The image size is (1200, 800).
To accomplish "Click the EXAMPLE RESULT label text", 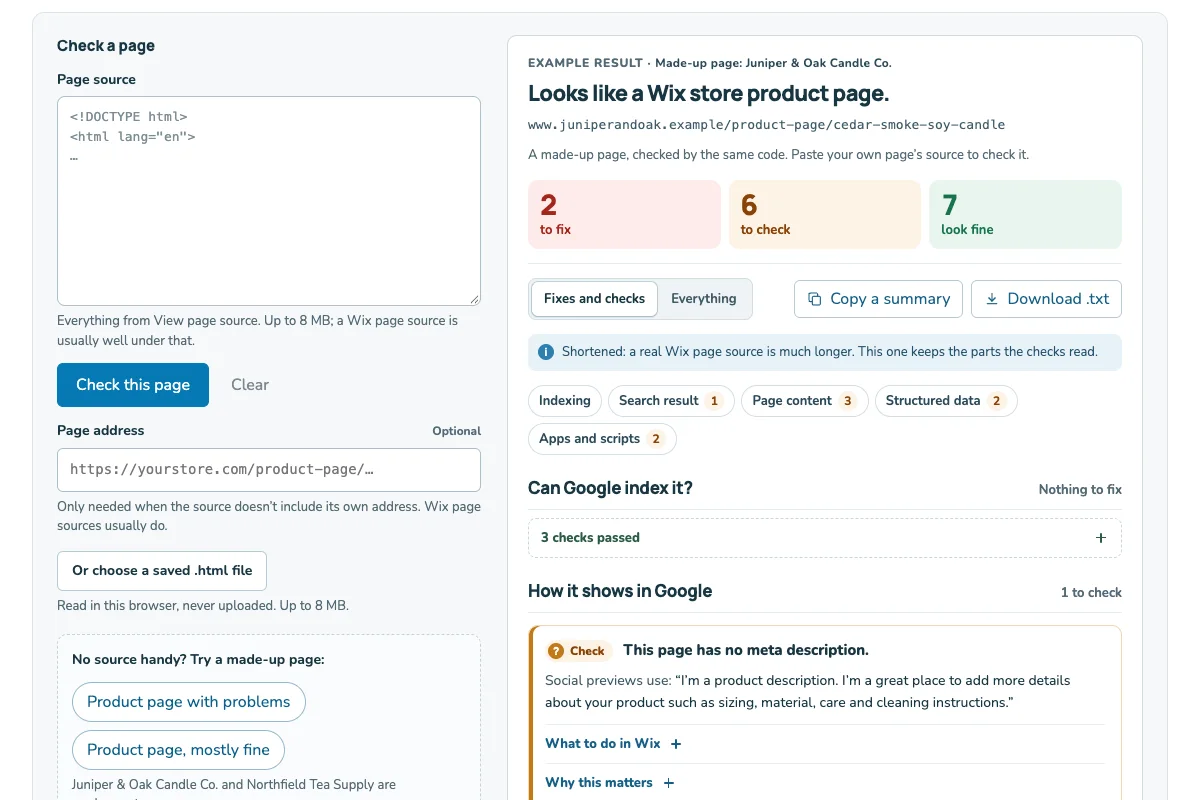I will pyautogui.click(x=585, y=63).
